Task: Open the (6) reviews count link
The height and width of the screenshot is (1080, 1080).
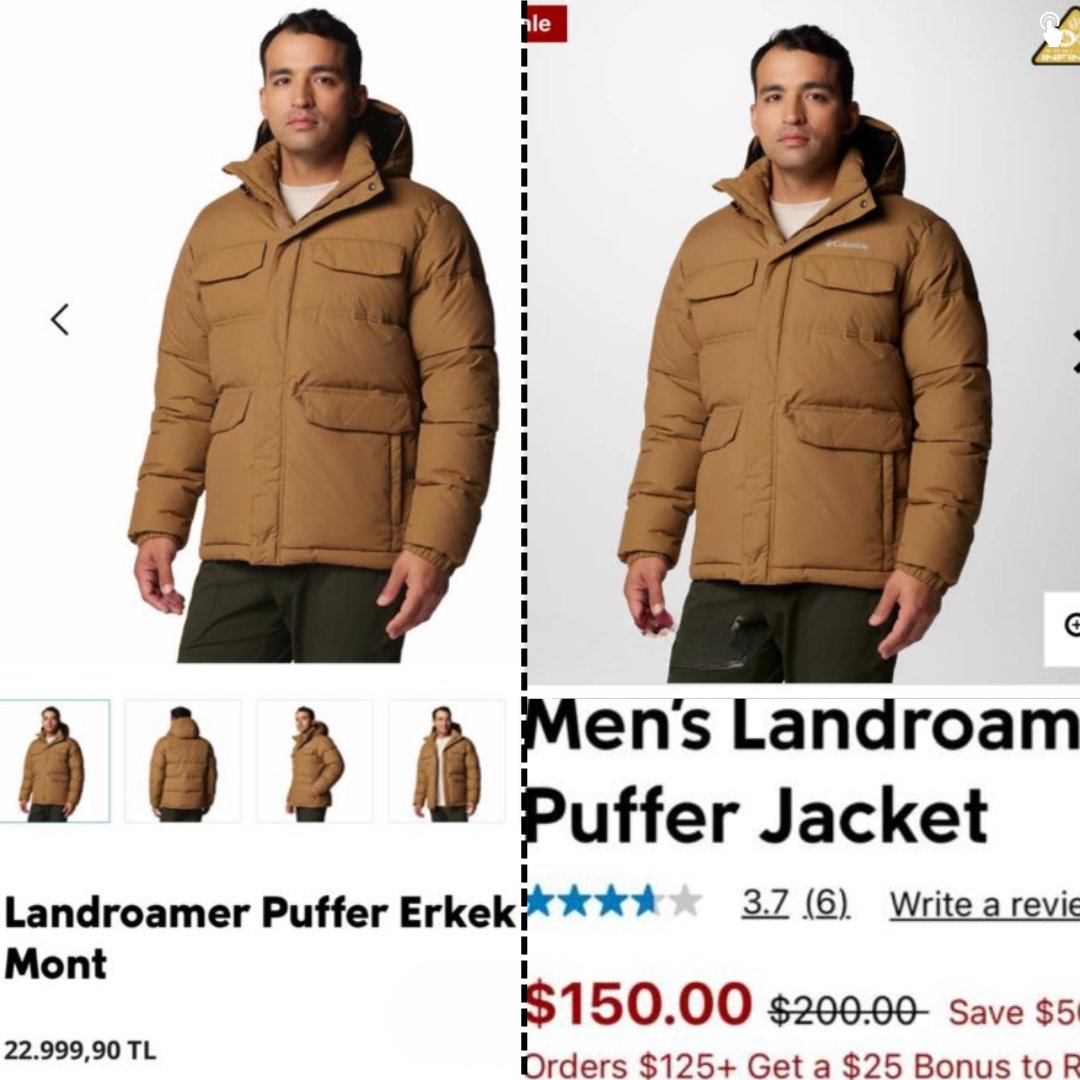Action: coord(827,903)
